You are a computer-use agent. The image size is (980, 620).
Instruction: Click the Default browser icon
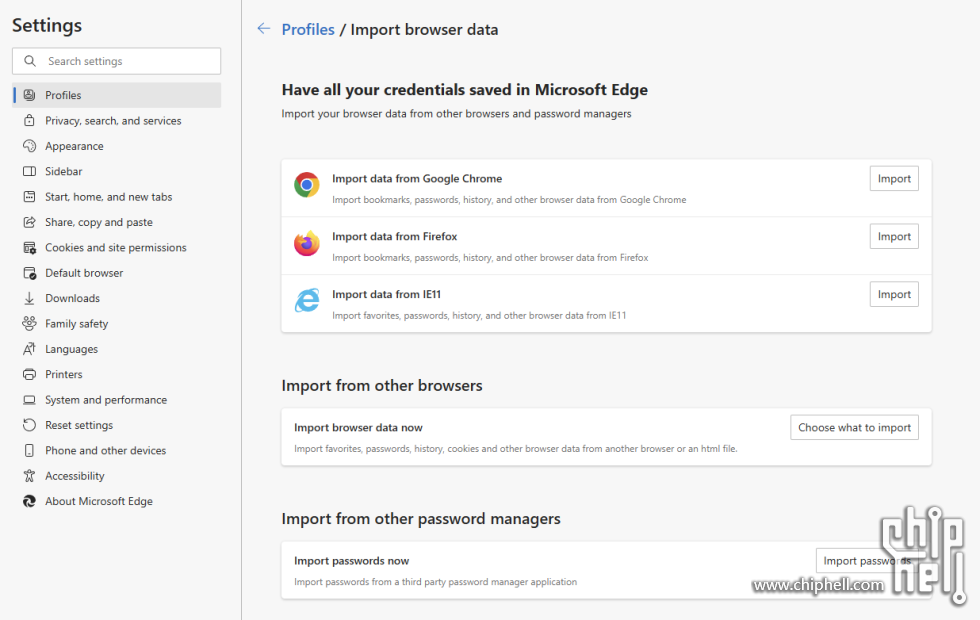(x=29, y=273)
